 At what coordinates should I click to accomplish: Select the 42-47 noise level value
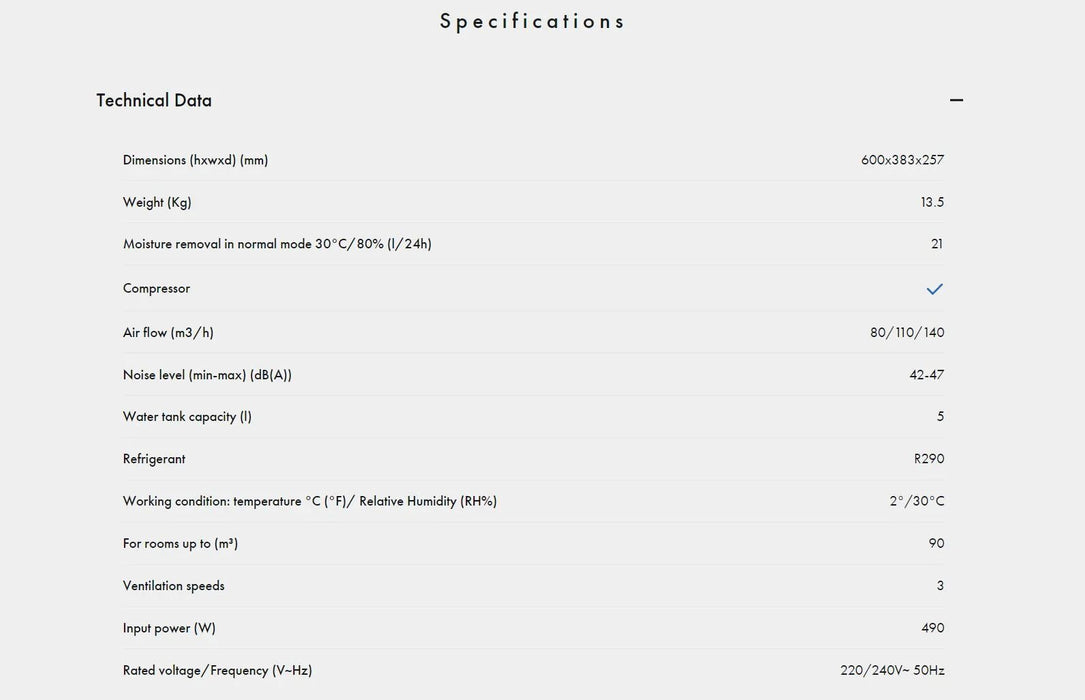click(x=926, y=375)
